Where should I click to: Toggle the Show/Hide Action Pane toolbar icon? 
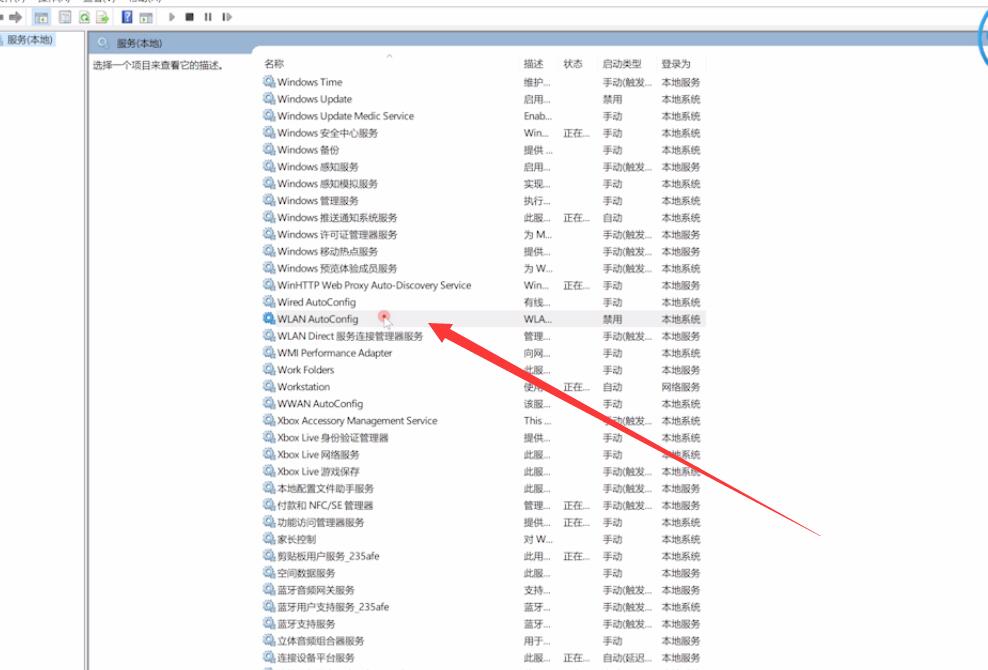pyautogui.click(x=146, y=17)
